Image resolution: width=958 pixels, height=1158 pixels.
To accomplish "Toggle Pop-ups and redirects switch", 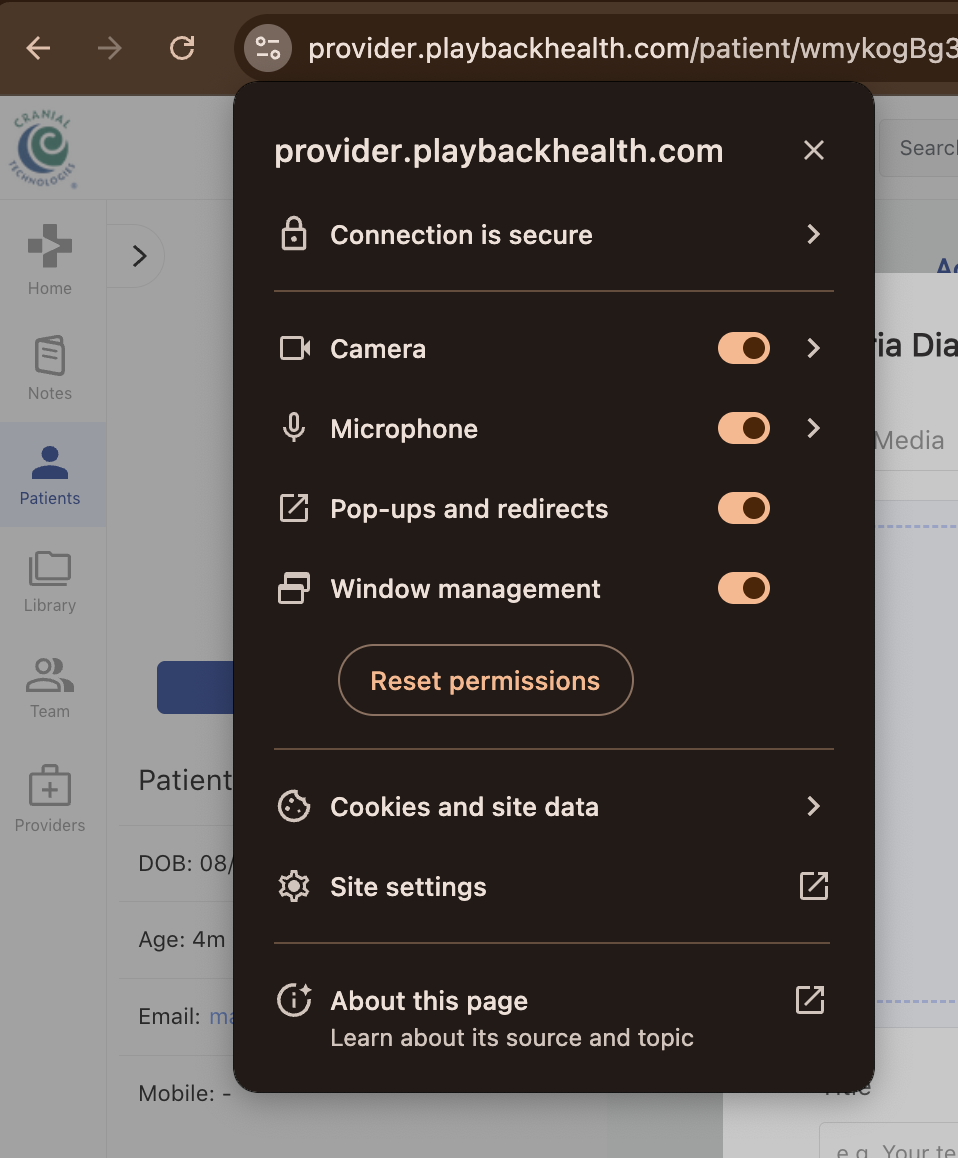I will pyautogui.click(x=744, y=508).
